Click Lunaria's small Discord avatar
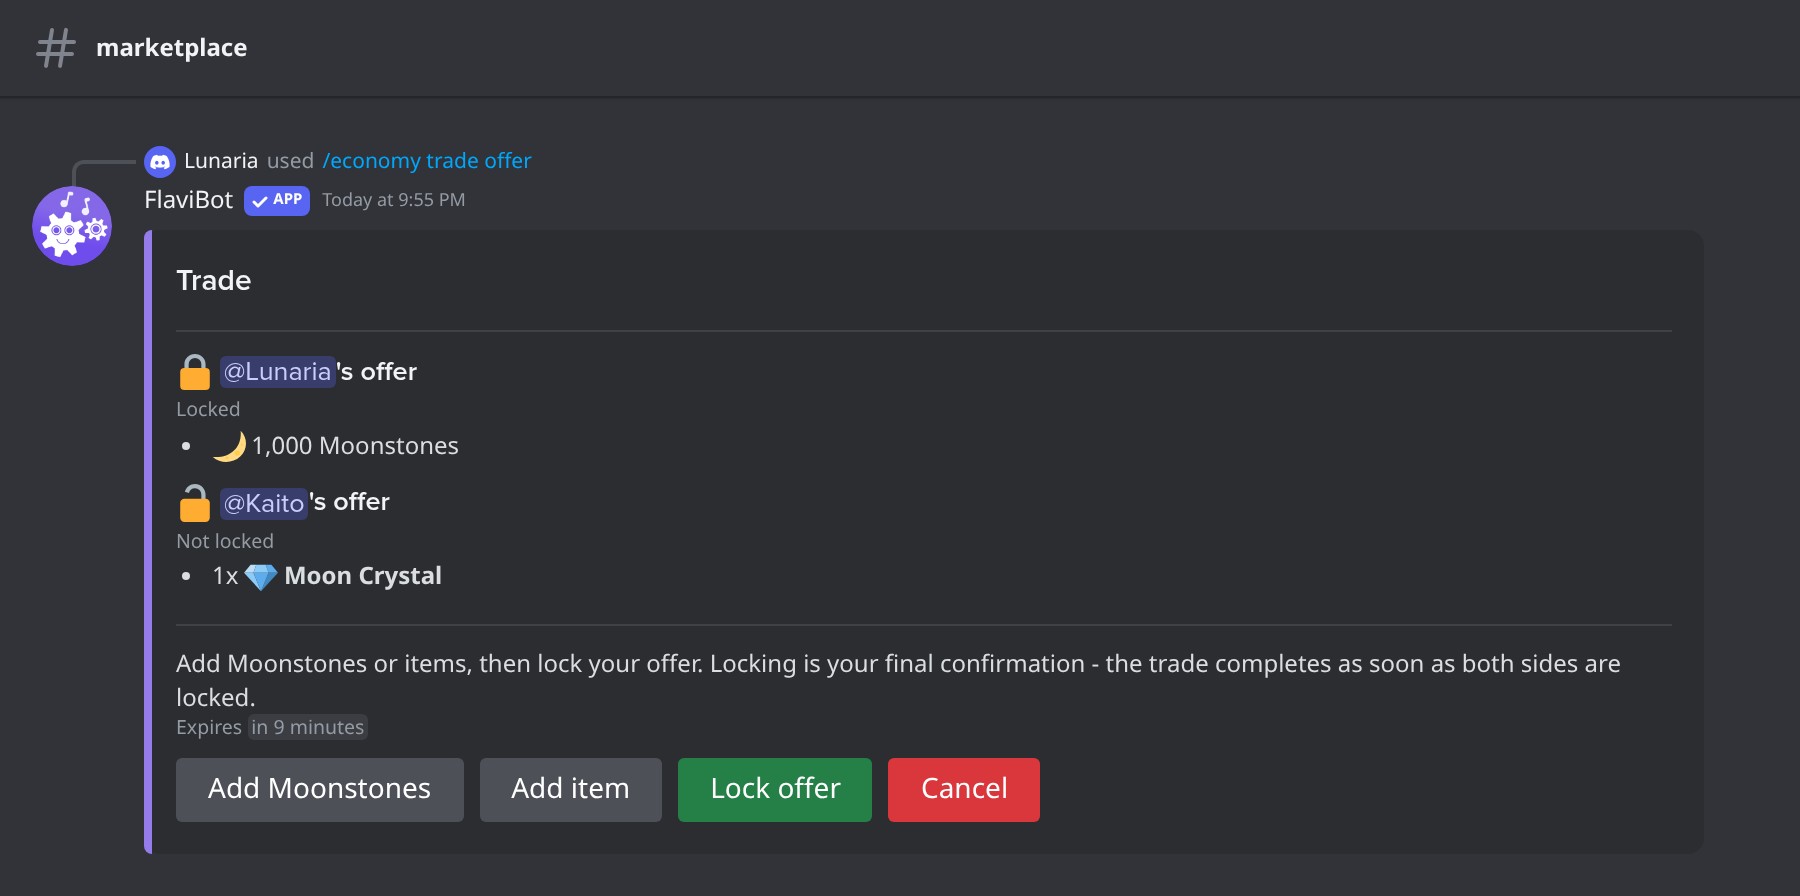This screenshot has height=896, width=1800. 160,161
